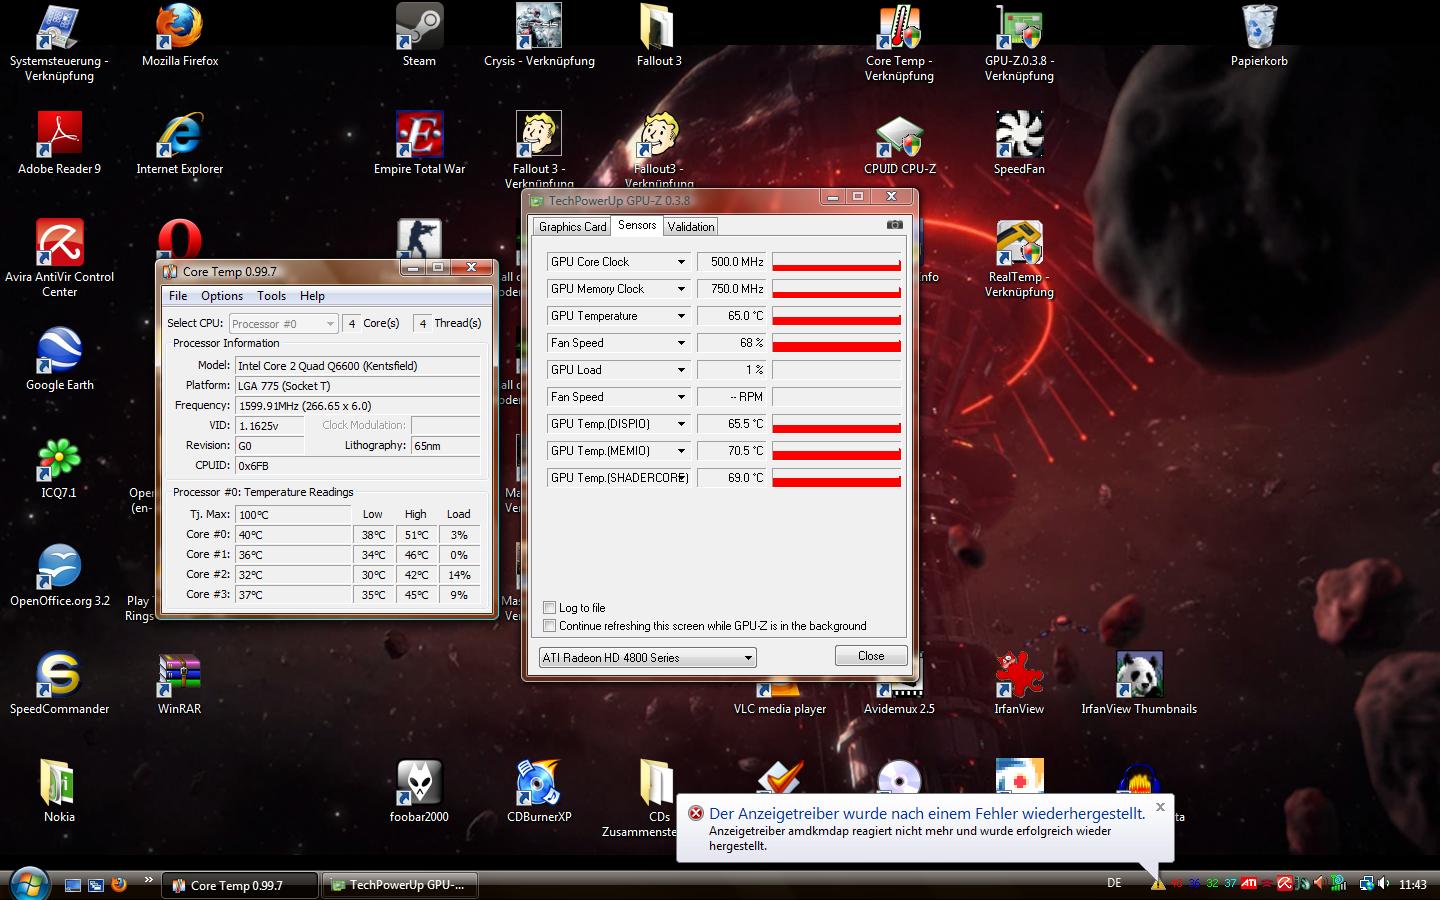Click the show desktop quick launch icon
Image resolution: width=1440 pixels, height=900 pixels.
click(x=73, y=885)
